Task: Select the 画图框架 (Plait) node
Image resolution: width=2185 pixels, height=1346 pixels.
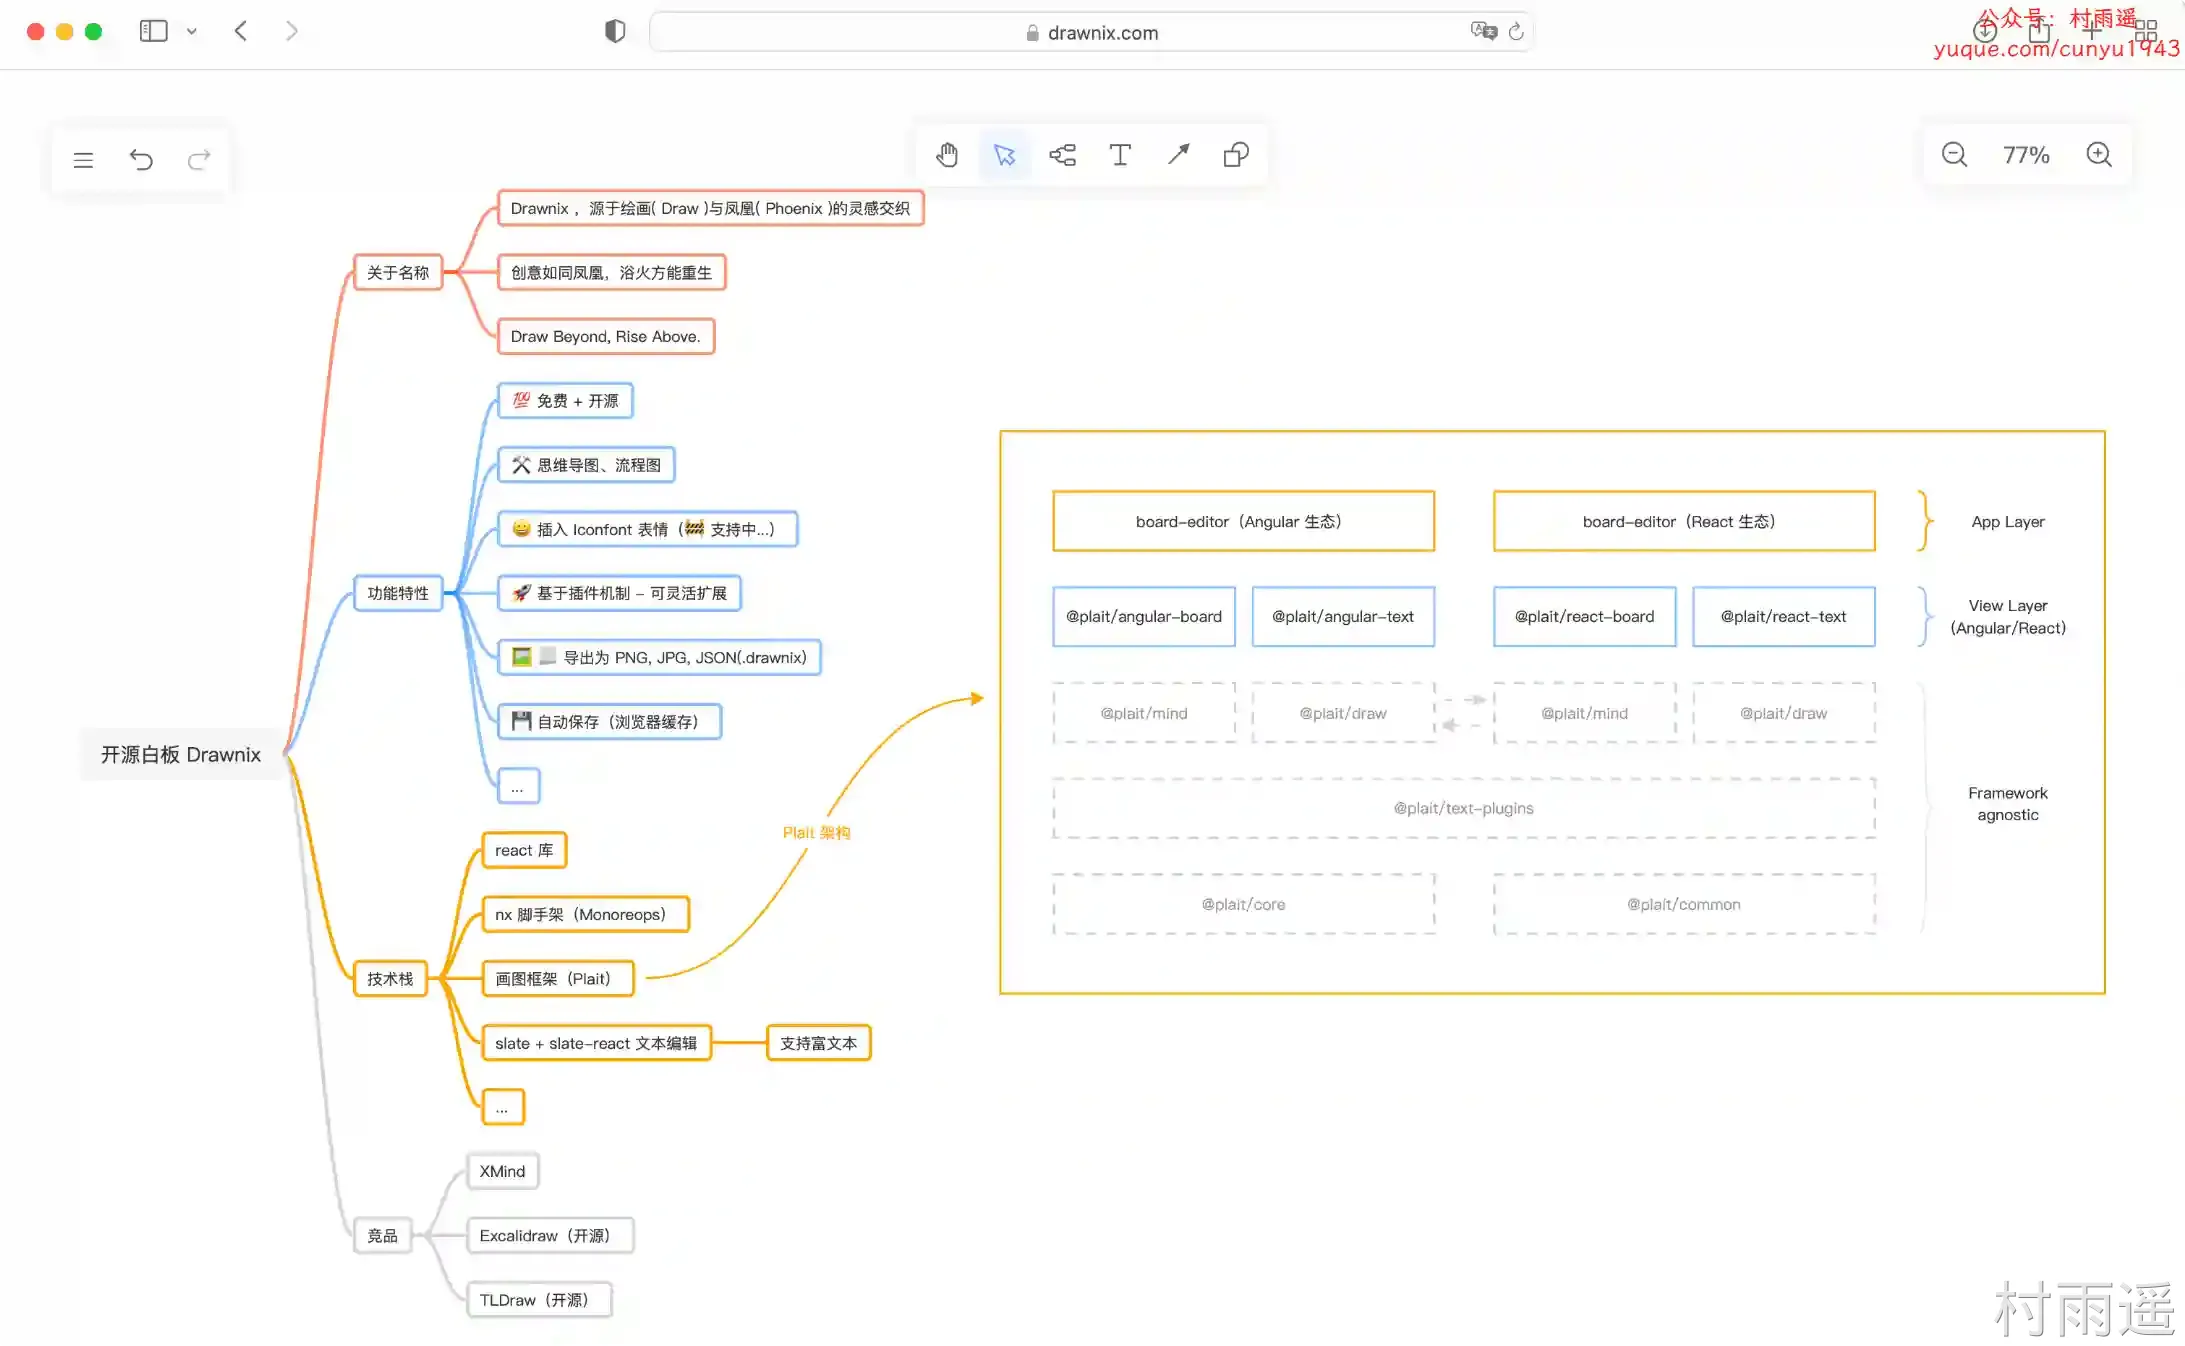Action: tap(558, 979)
